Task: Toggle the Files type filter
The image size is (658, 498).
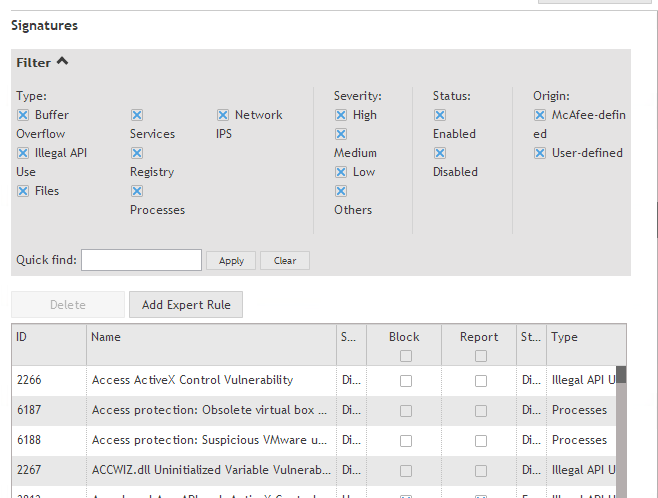Action: (x=23, y=191)
